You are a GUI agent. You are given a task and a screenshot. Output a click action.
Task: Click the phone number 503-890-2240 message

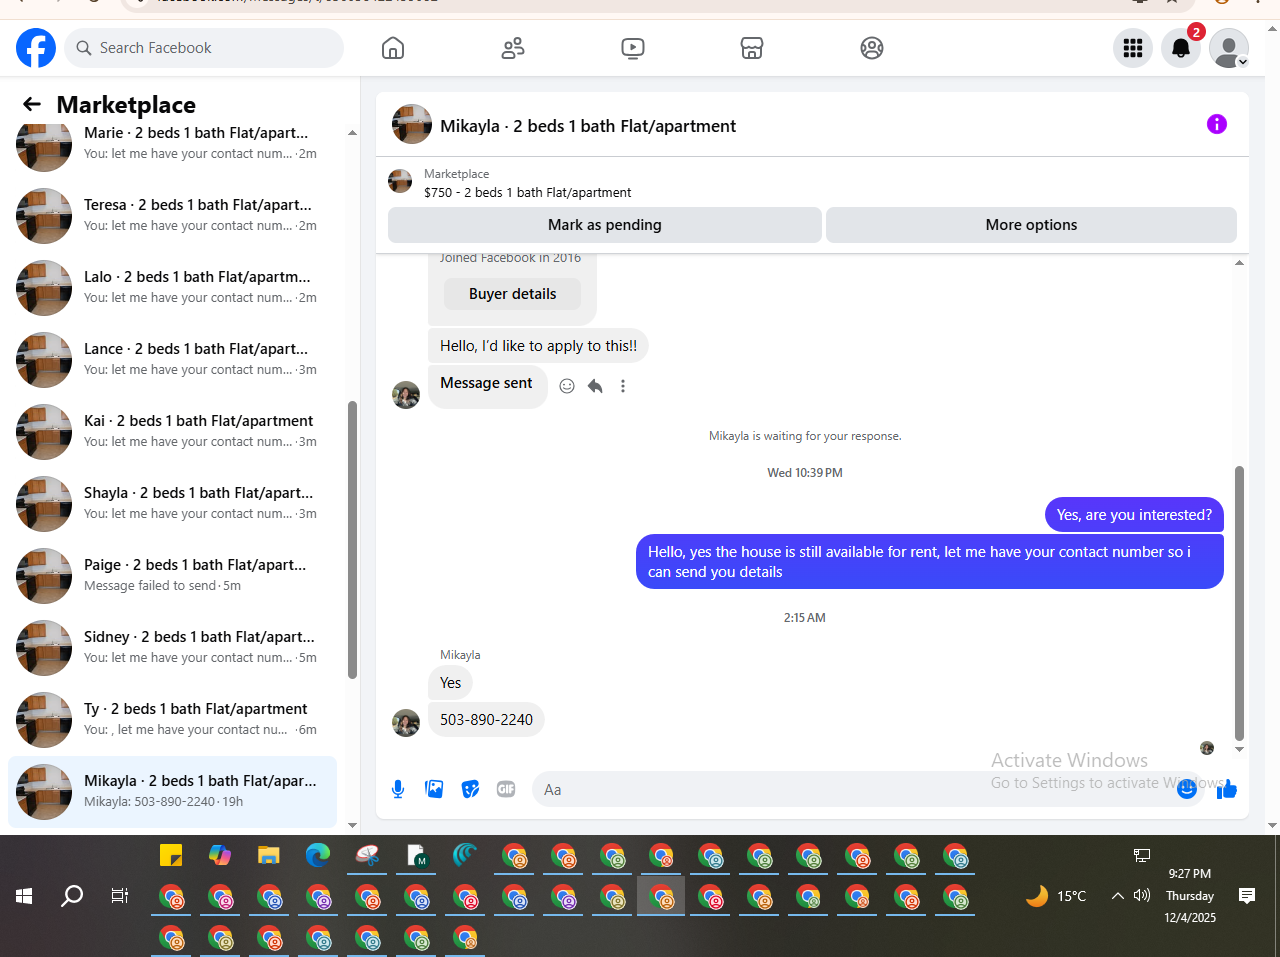click(486, 719)
